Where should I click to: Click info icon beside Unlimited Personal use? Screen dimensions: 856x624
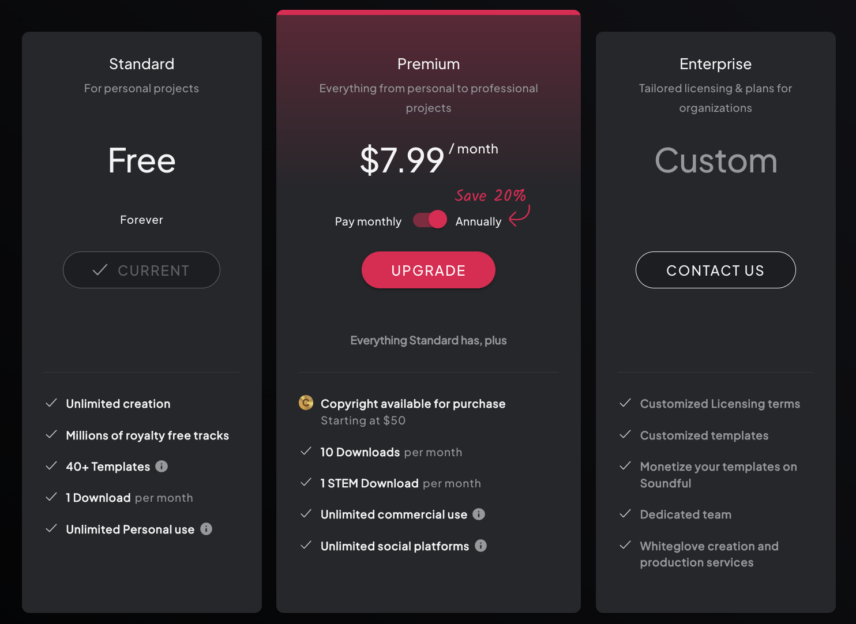point(206,529)
